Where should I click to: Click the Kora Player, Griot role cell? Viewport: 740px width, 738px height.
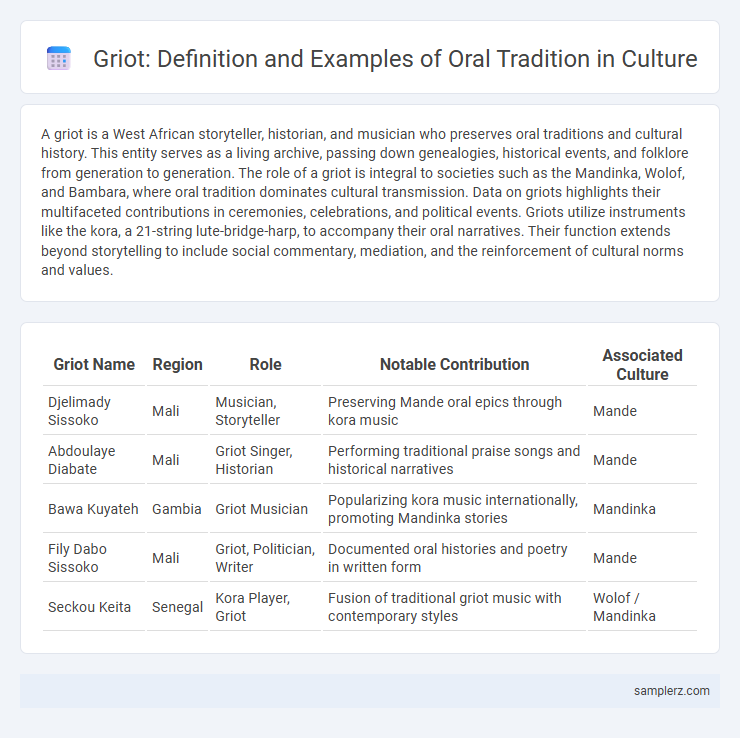click(265, 607)
